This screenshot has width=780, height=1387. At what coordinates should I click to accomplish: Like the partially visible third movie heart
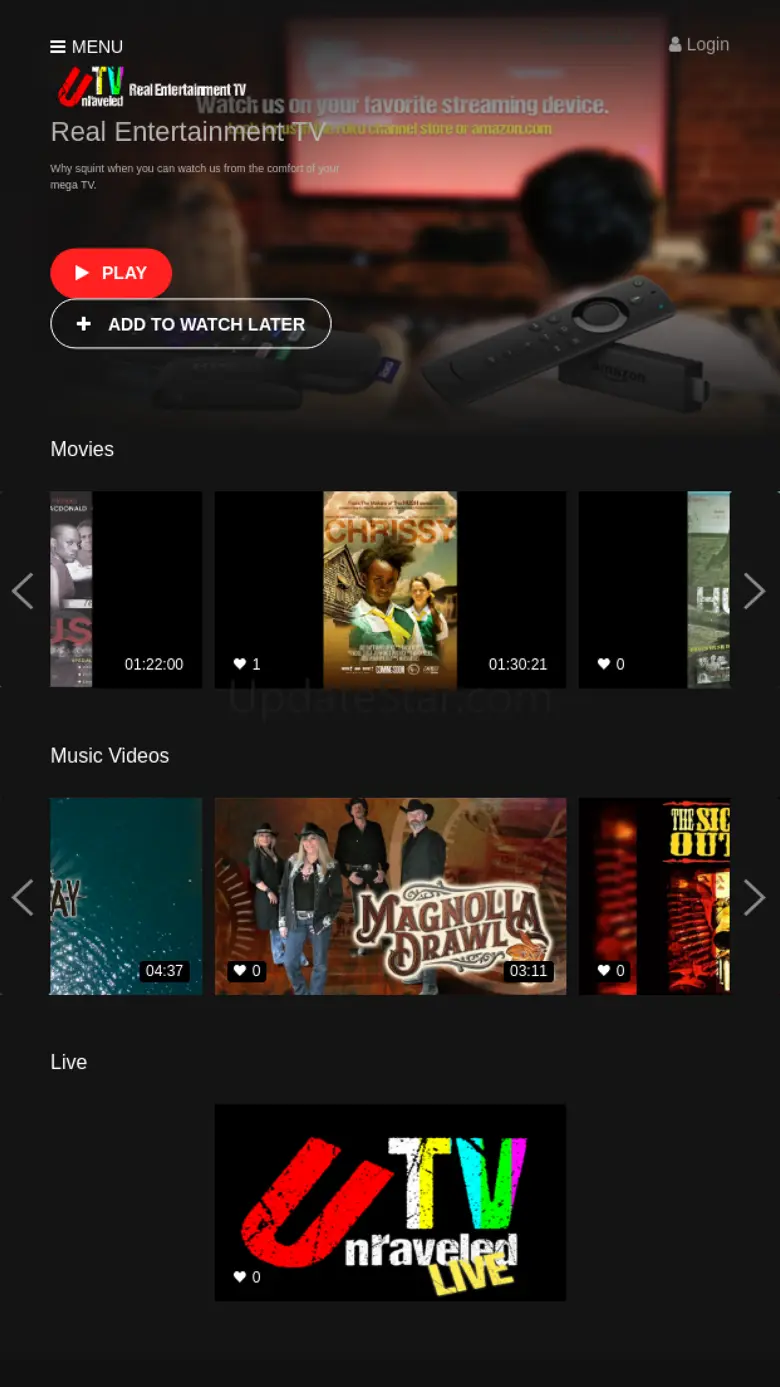(604, 664)
